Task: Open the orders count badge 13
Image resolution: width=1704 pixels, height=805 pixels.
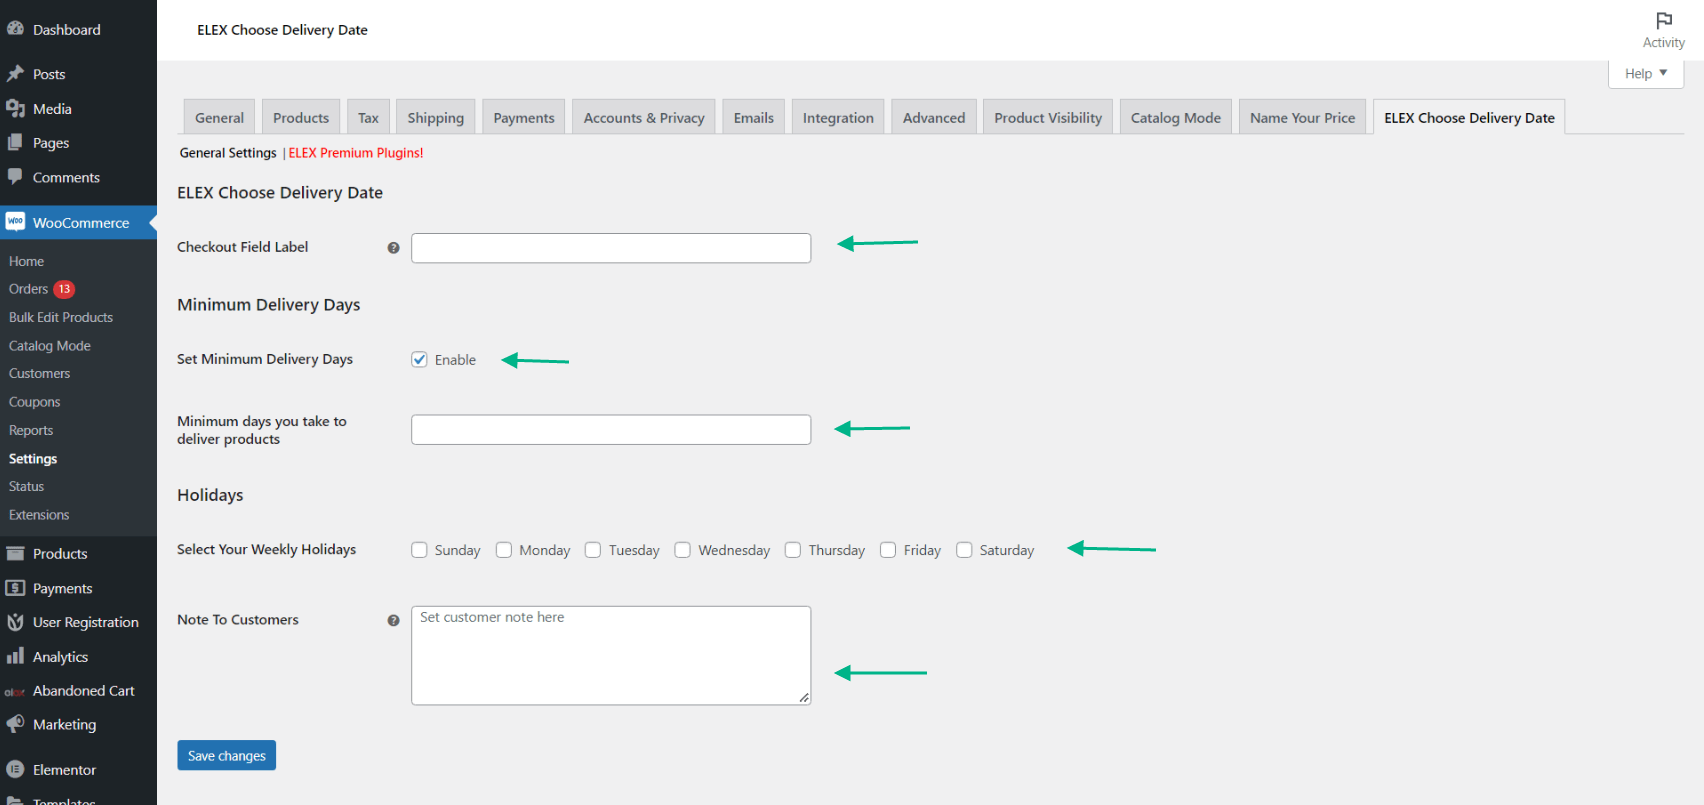Action: click(64, 289)
